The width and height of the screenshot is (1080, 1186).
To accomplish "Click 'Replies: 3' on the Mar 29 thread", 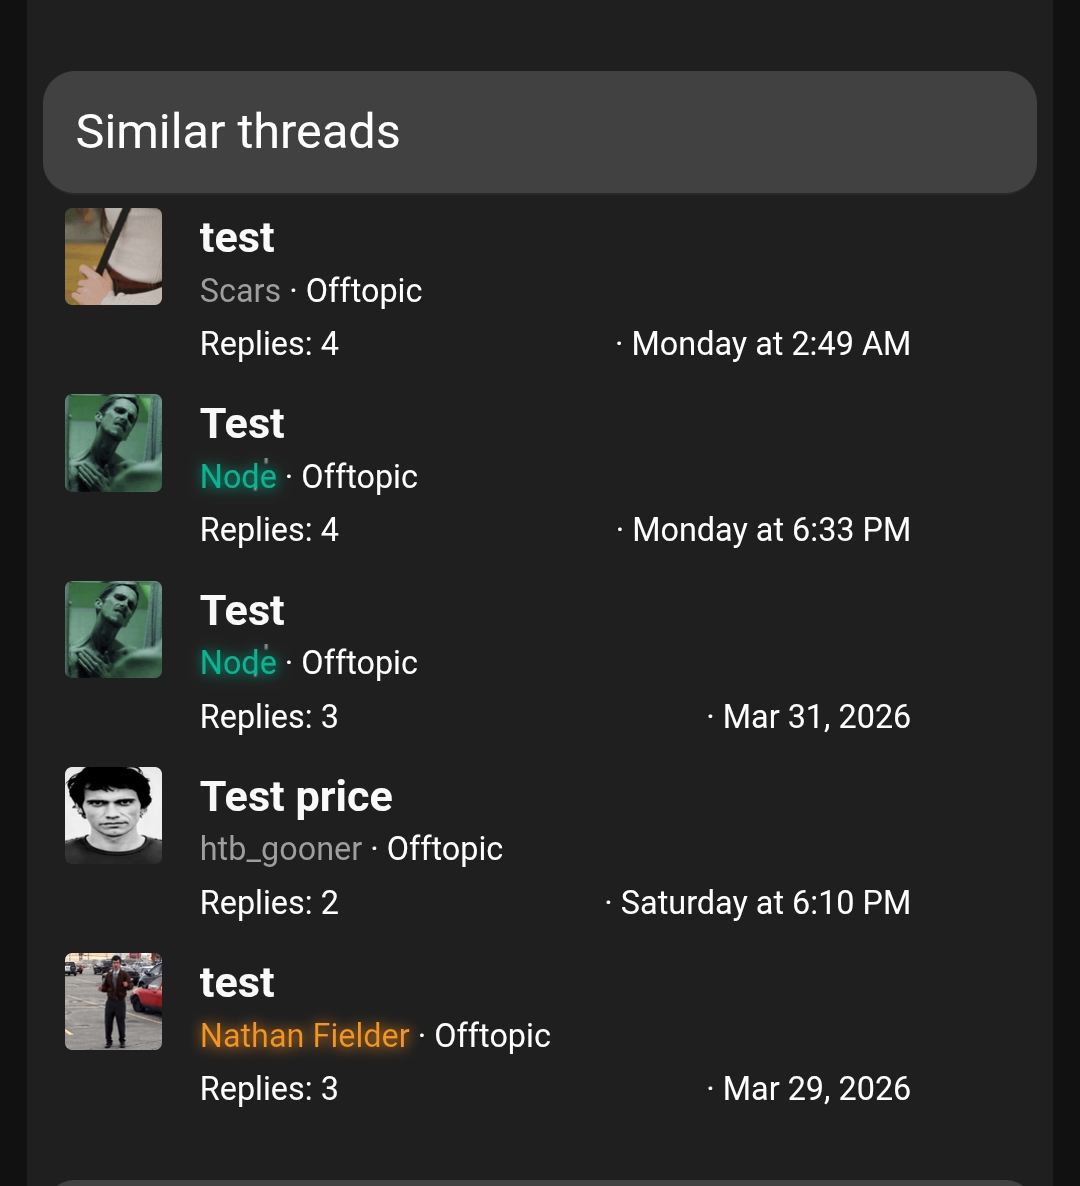I will 268,1088.
